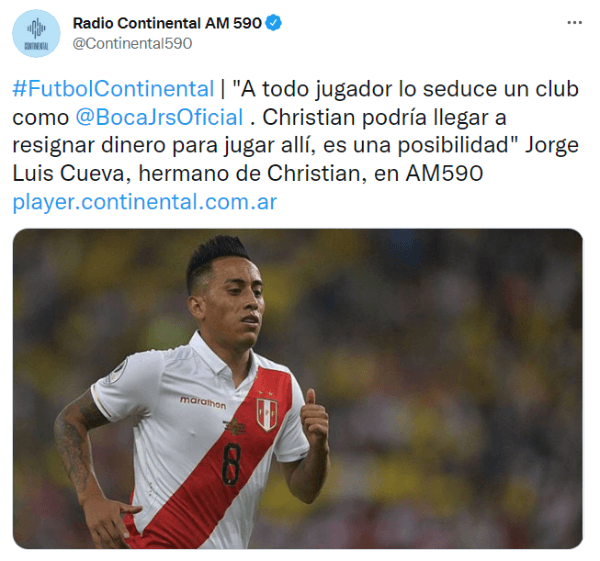Viewport: 600px width, 561px height.
Task: Click the @Continental590 handle
Action: pyautogui.click(x=132, y=43)
